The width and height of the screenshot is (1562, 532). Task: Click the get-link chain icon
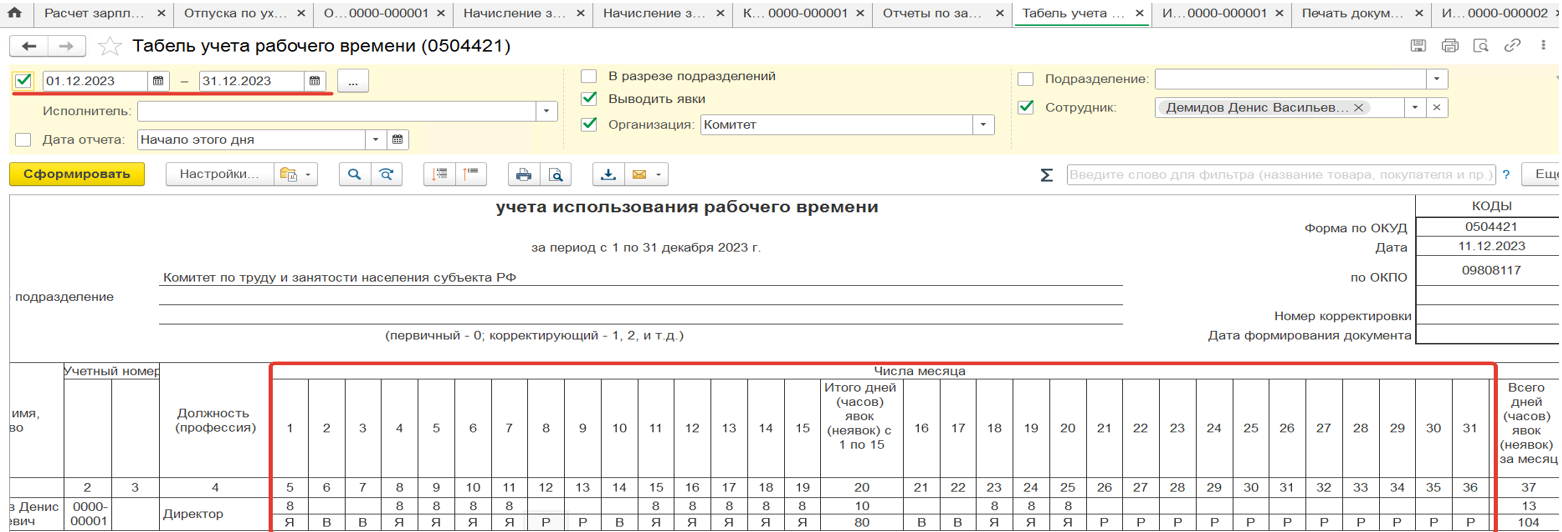pyautogui.click(x=1512, y=46)
